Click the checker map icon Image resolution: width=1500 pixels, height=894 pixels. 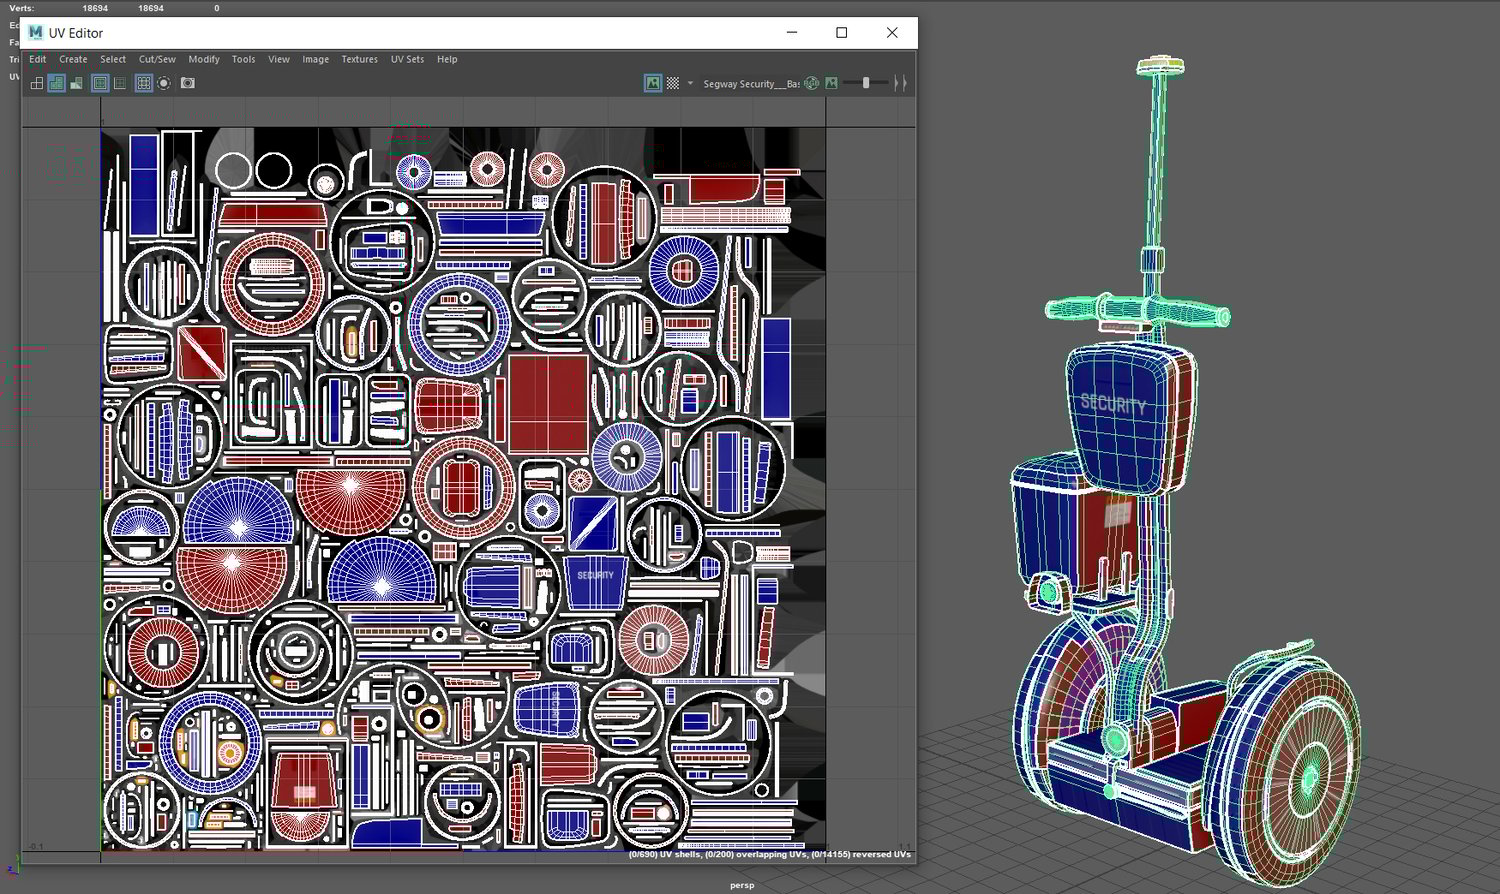point(673,84)
